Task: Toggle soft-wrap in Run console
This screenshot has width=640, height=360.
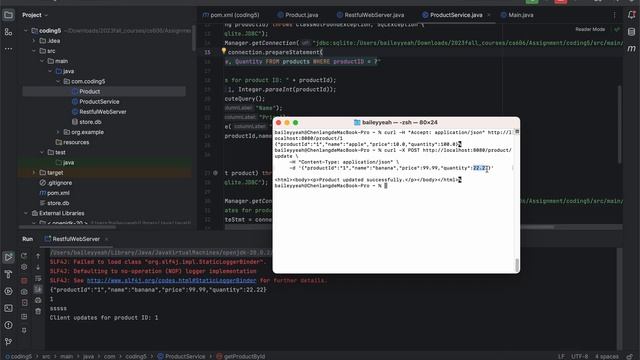Action: pyautogui.click(x=38, y=278)
